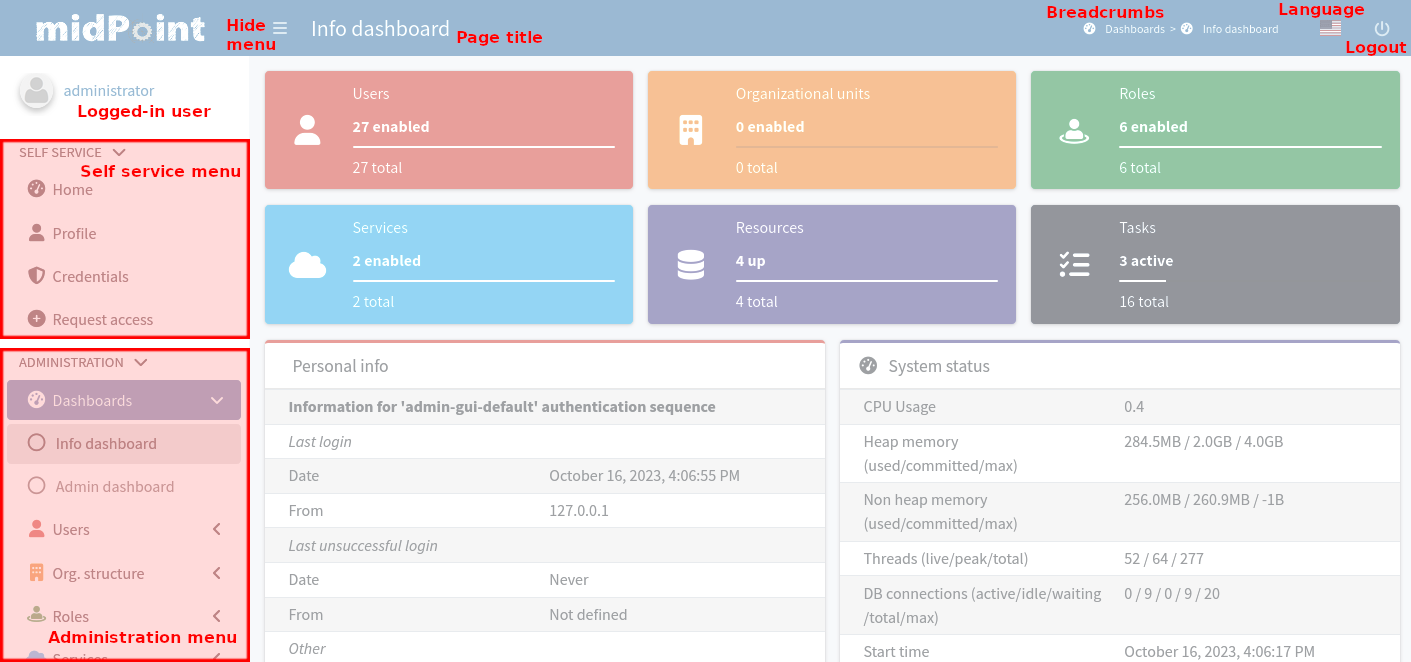Click the hamburger icon to hide the menu
This screenshot has width=1411, height=662.
click(x=281, y=26)
